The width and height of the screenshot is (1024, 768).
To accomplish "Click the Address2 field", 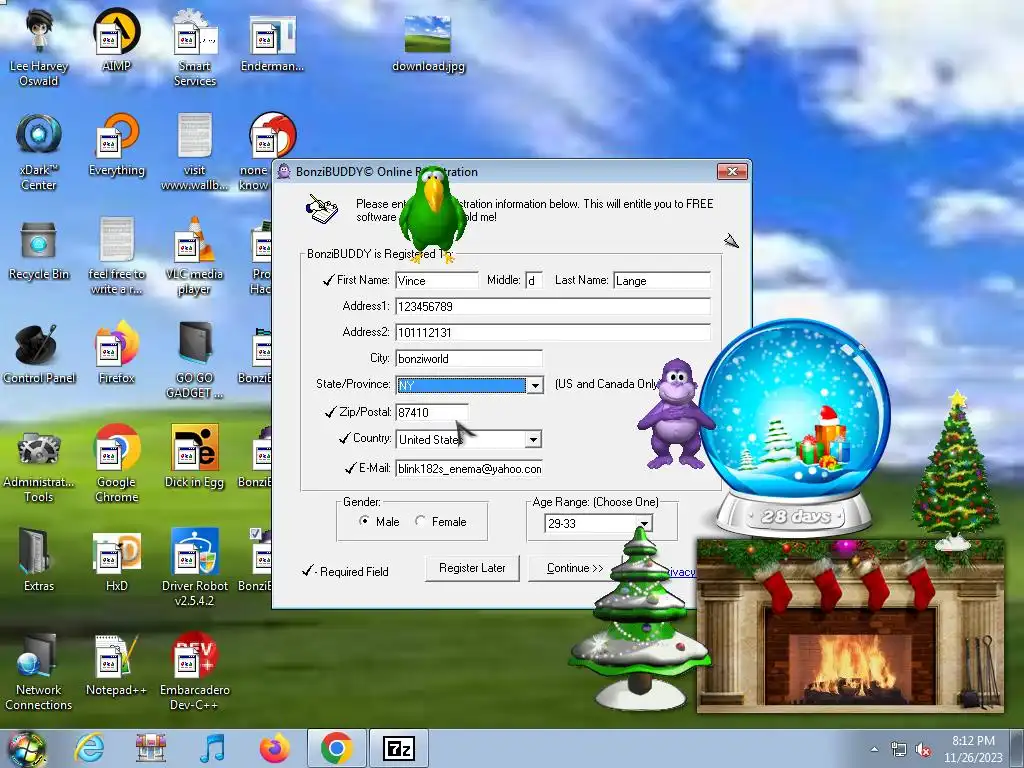I will pyautogui.click(x=552, y=332).
